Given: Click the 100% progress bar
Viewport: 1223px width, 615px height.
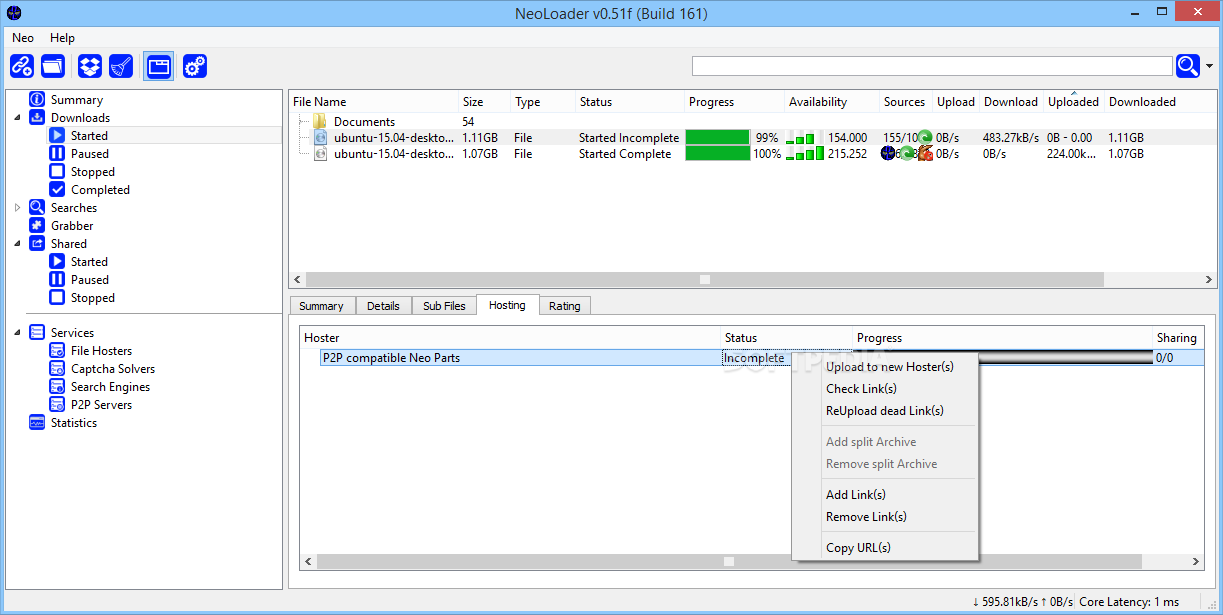Looking at the screenshot, I should [x=717, y=154].
